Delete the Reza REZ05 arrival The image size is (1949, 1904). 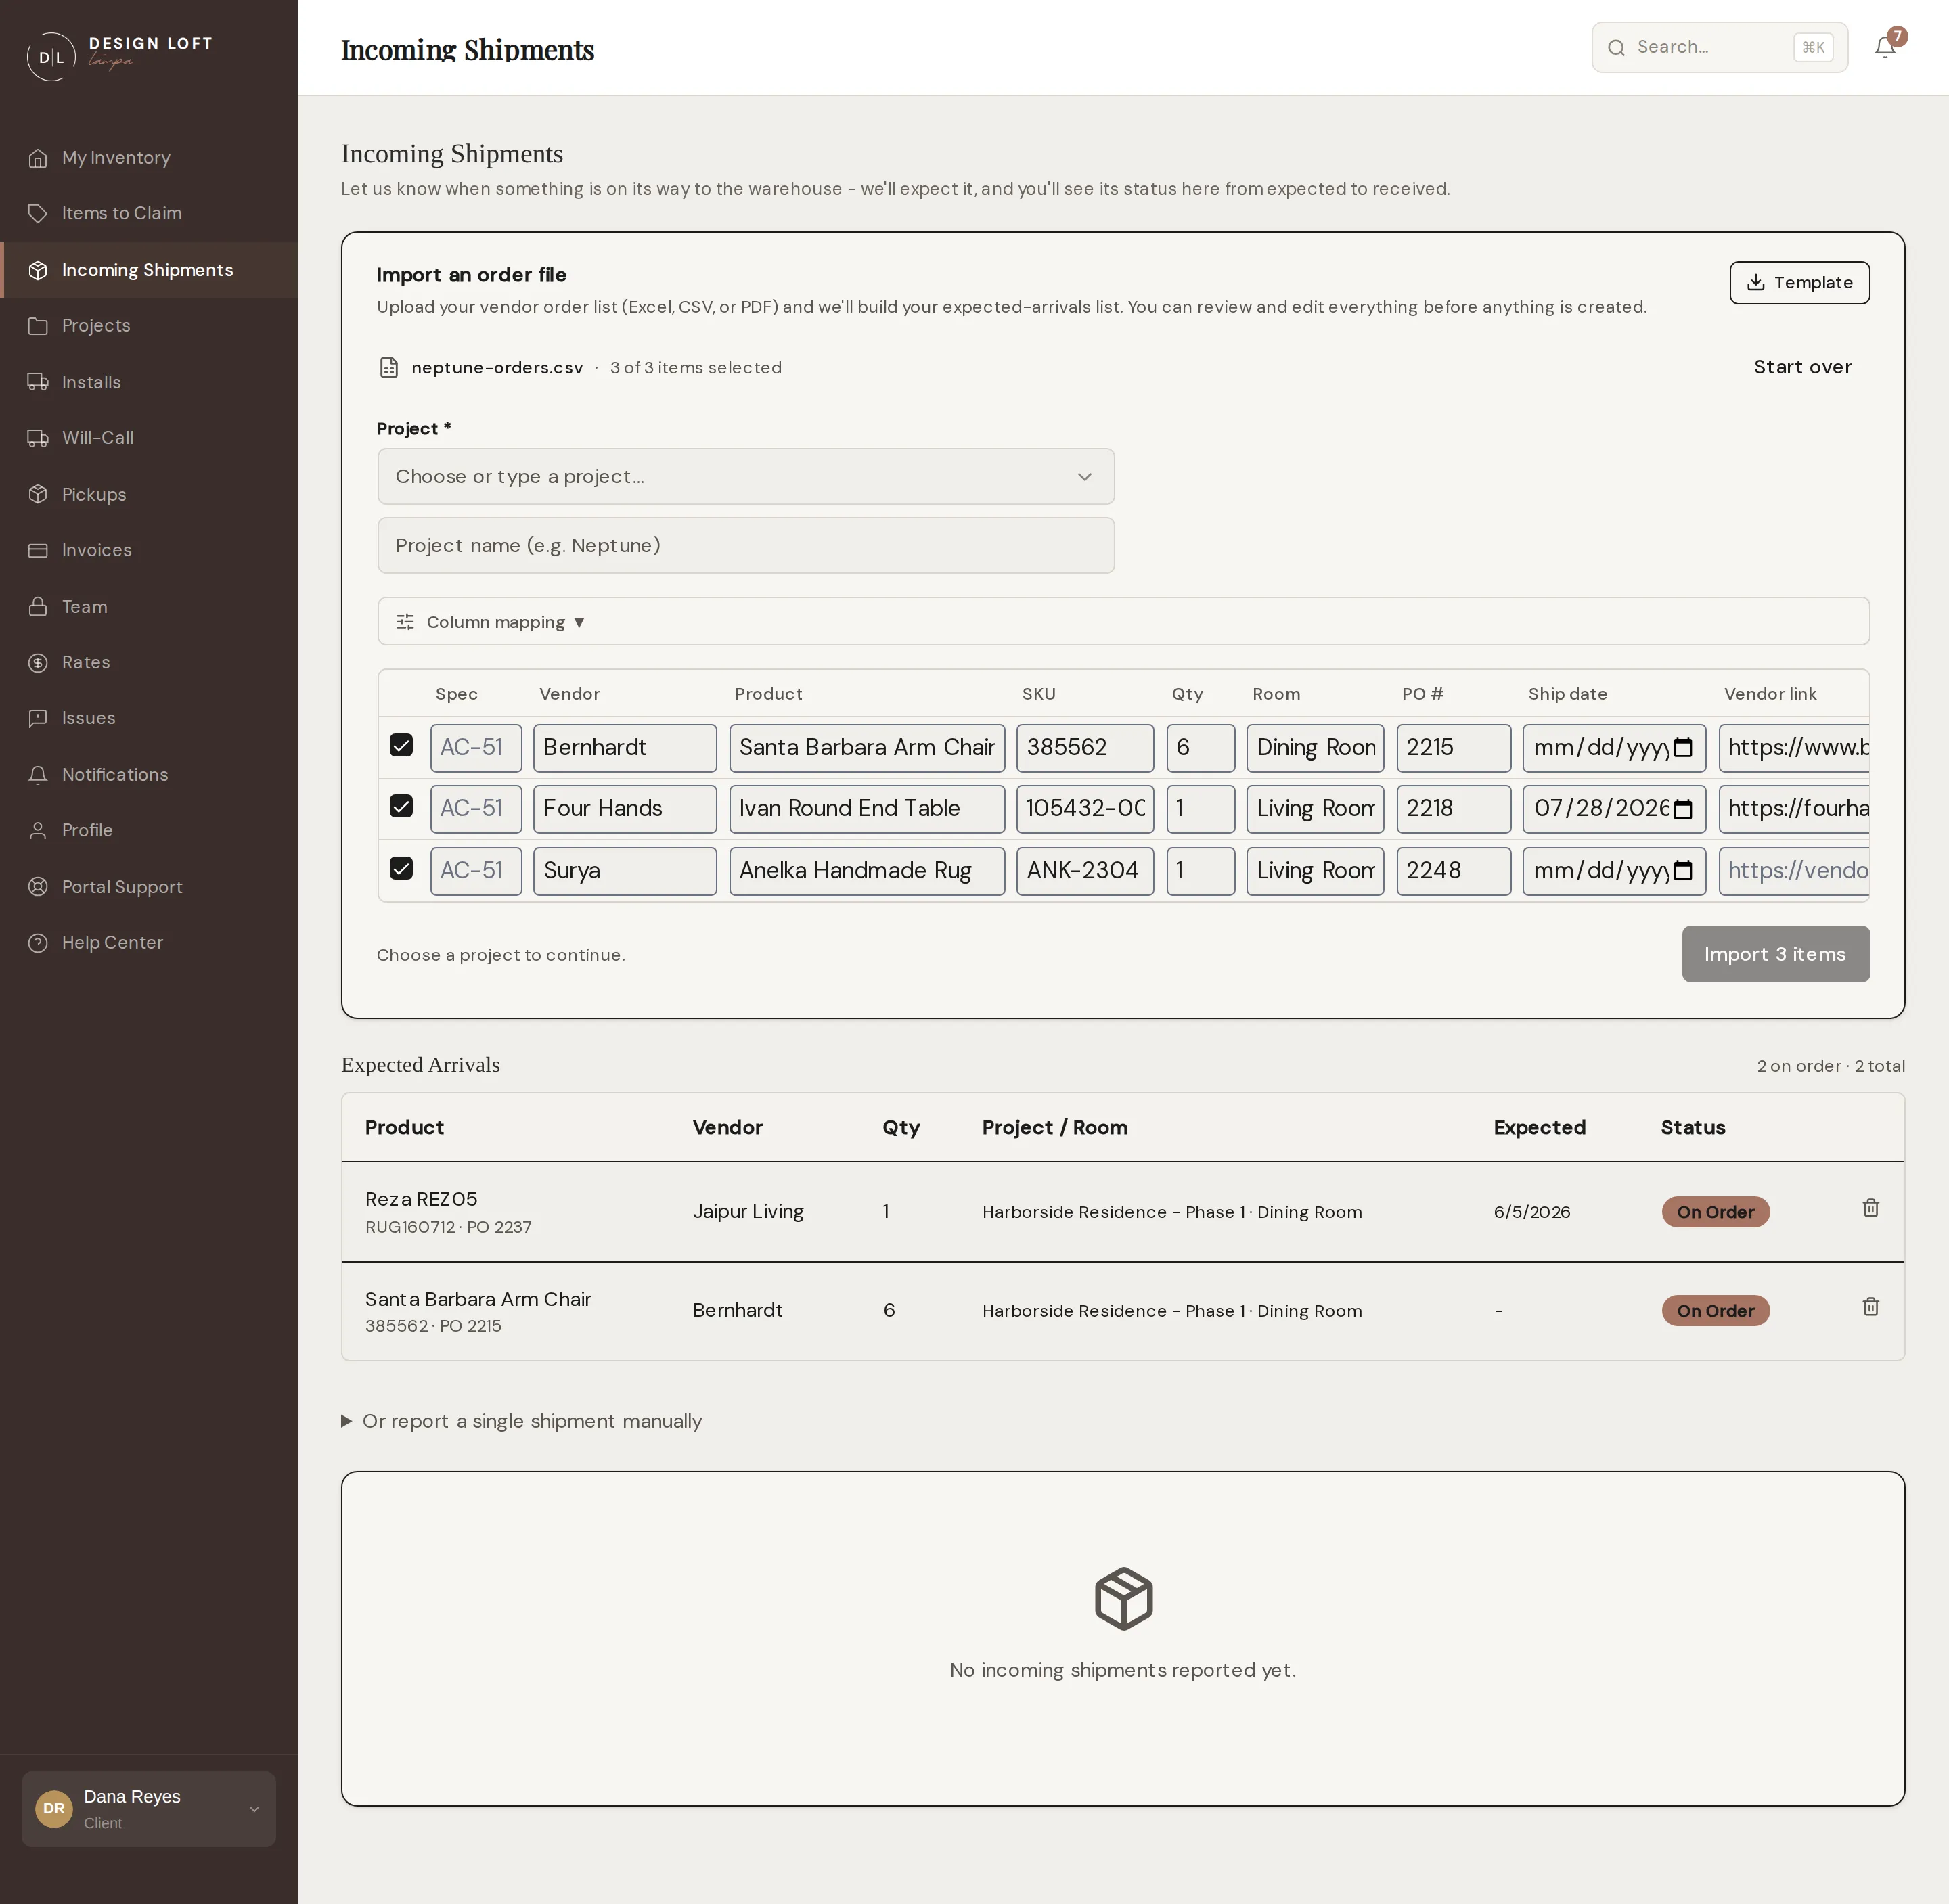pos(1870,1208)
